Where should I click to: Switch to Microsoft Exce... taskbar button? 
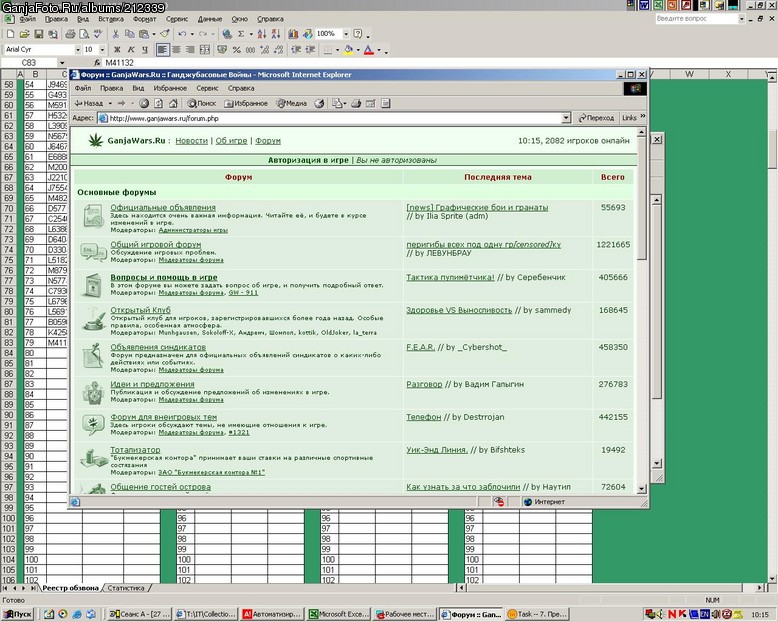(340, 614)
